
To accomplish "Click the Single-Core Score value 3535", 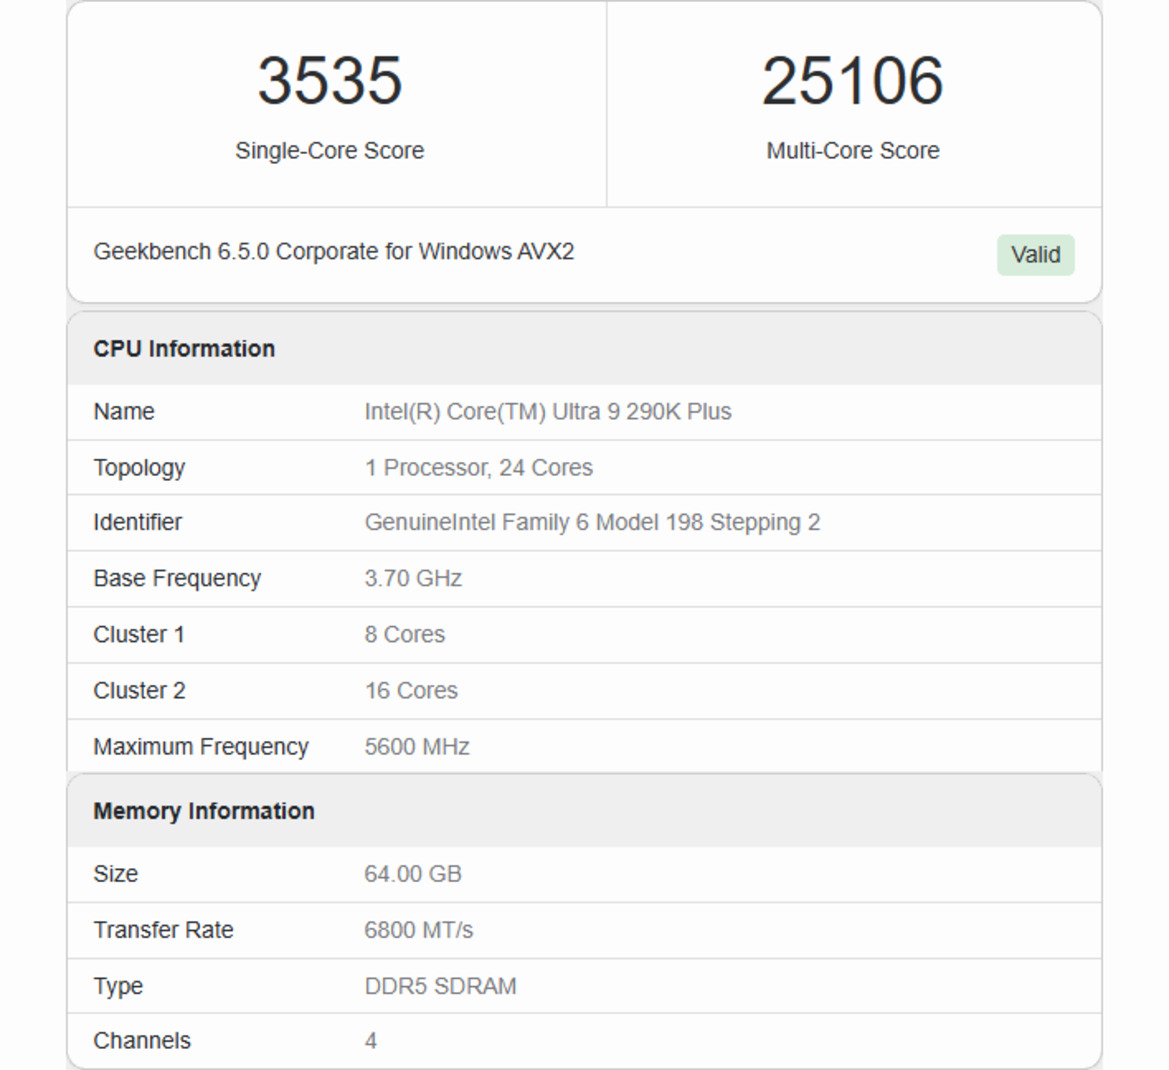I will 330,80.
